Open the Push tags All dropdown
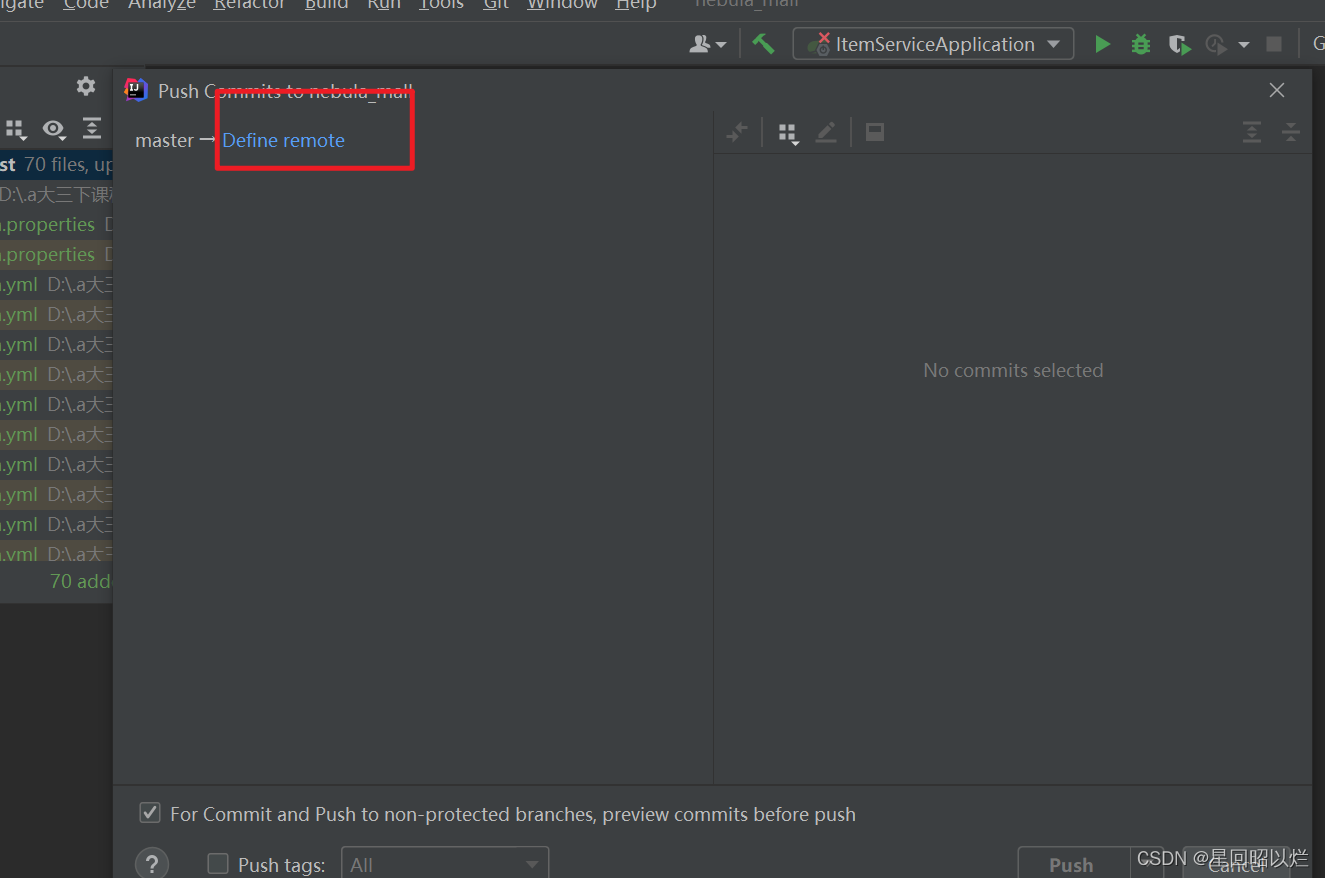This screenshot has width=1325, height=878. click(x=445, y=864)
